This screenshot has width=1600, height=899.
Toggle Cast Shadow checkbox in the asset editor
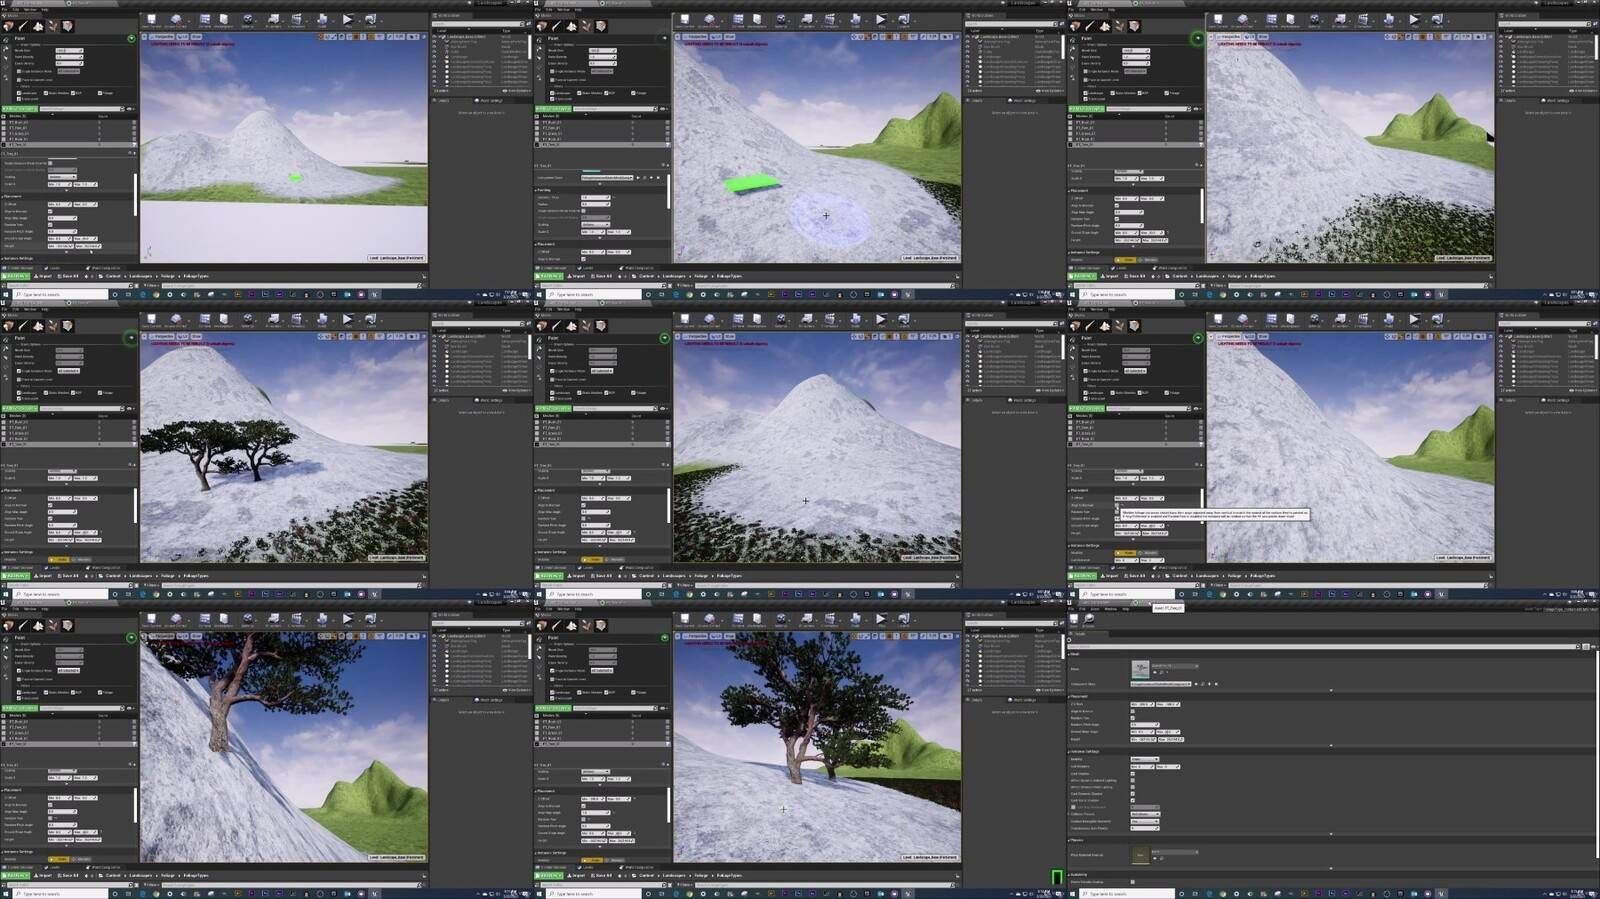click(x=1133, y=774)
